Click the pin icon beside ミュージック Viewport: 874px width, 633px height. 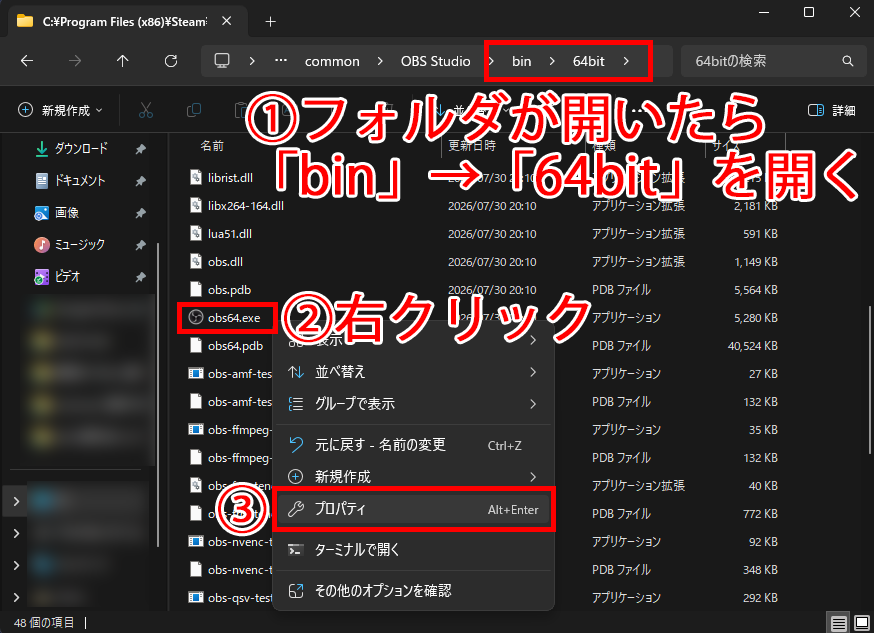pyautogui.click(x=140, y=245)
